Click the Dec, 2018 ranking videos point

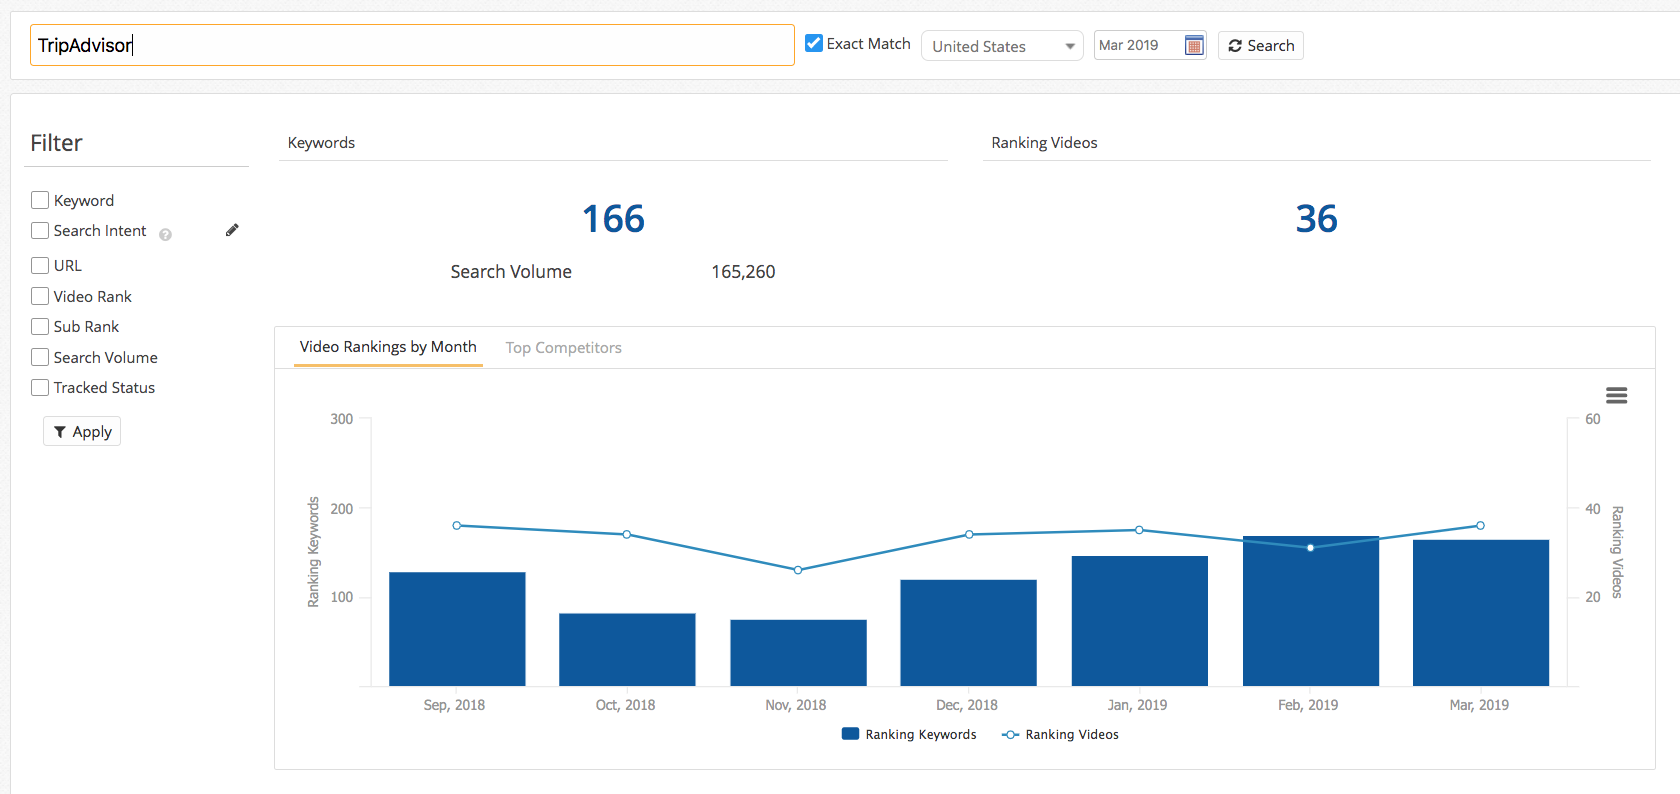pyautogui.click(x=969, y=534)
